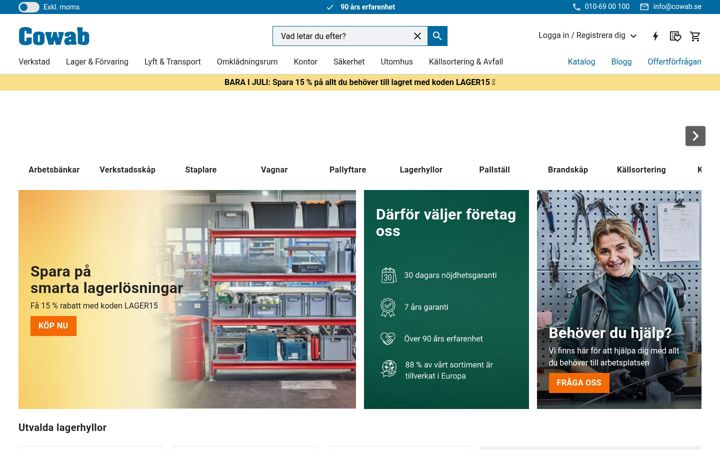Screen dimensions: 720x450
Task: Open the Omklädningsrum menu
Action: click(247, 62)
